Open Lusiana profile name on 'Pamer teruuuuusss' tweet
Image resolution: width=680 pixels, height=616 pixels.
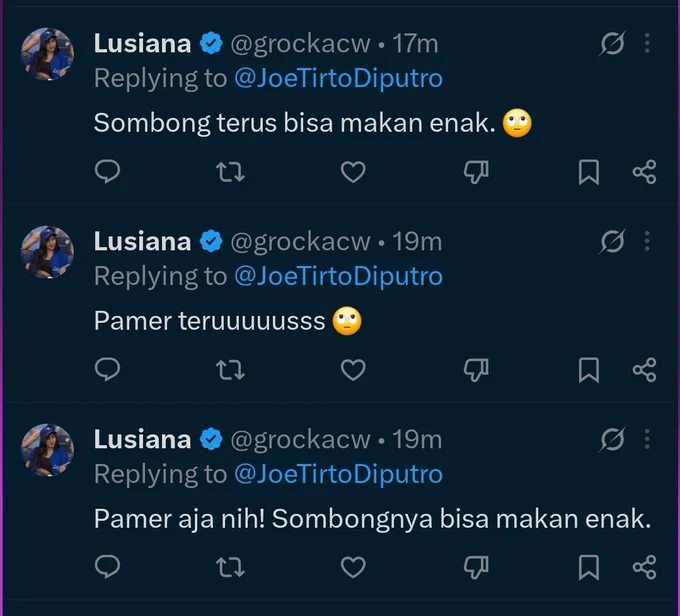click(x=142, y=241)
